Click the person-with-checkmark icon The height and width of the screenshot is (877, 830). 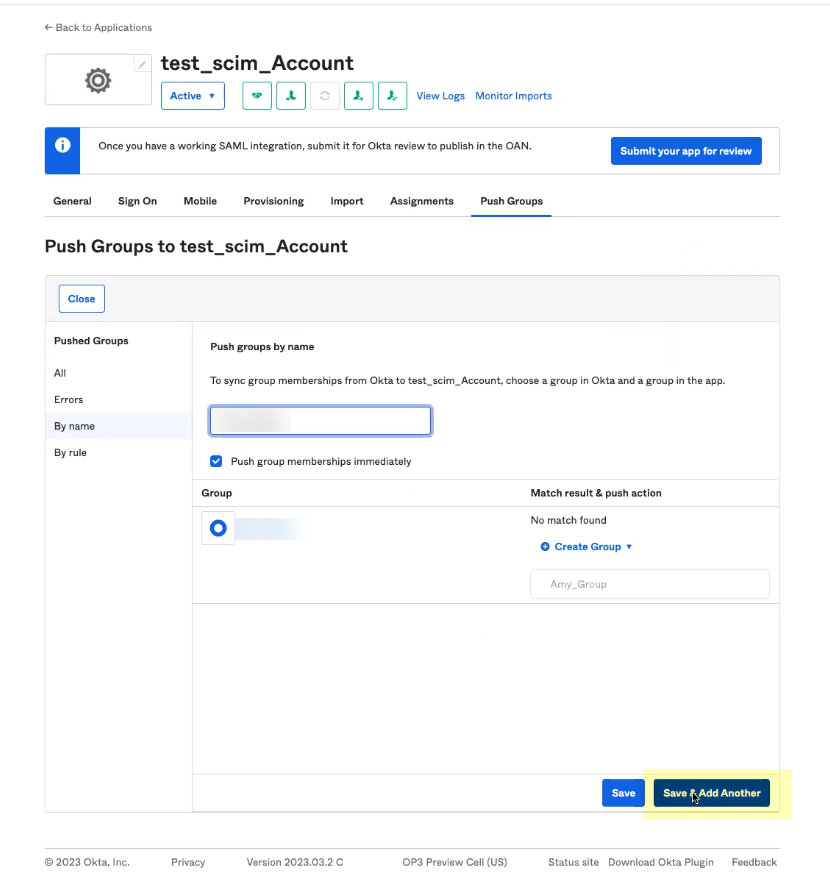[392, 96]
